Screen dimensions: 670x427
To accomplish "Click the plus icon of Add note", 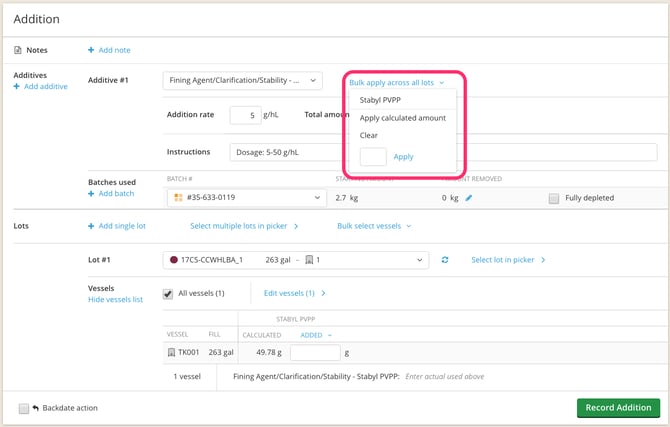I will click(91, 50).
